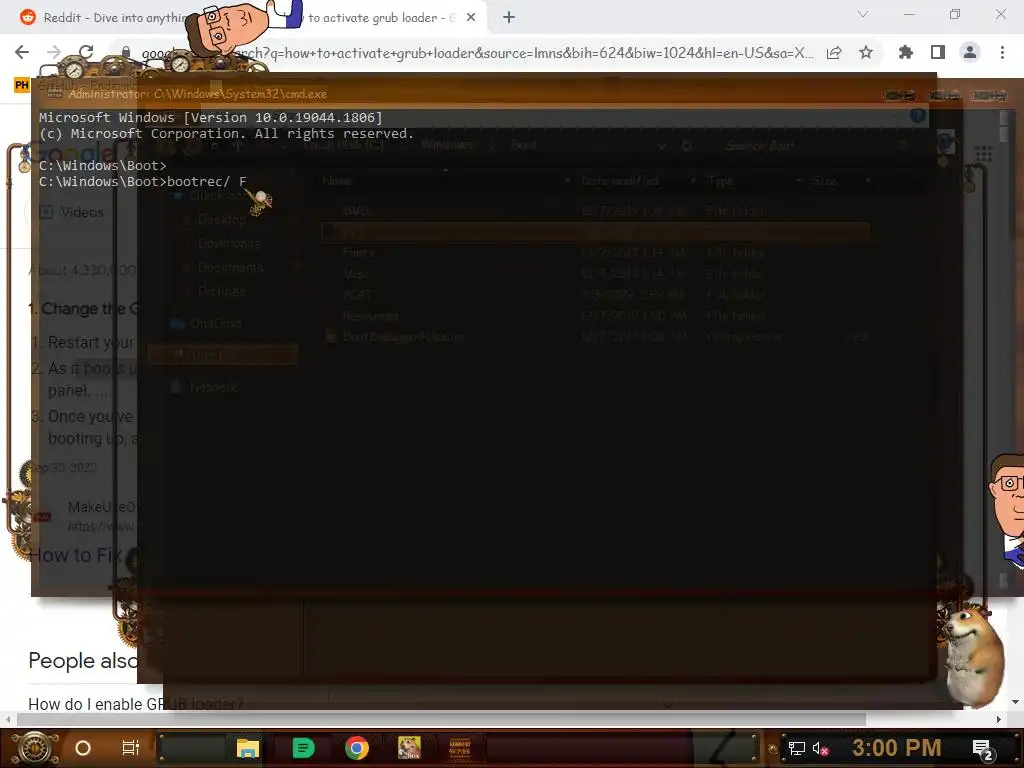Viewport: 1024px width, 768px height.
Task: Click the muted volume tray icon
Action: pos(820,748)
